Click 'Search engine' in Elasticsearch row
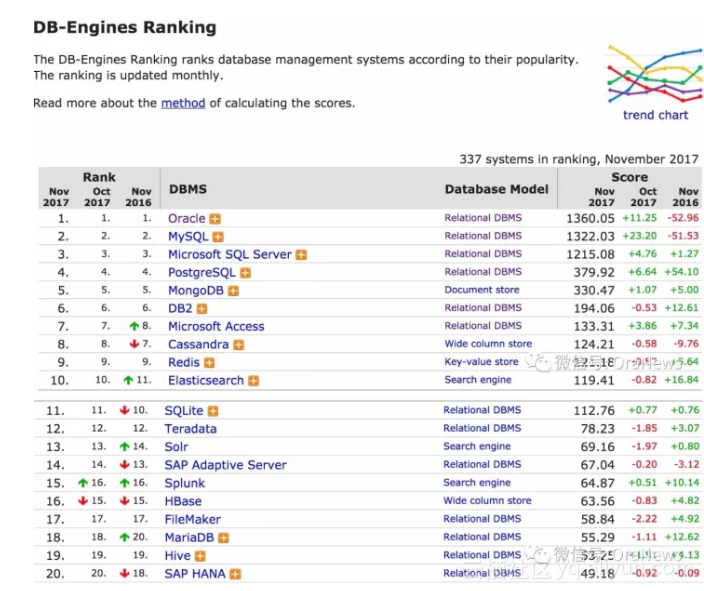 click(478, 380)
